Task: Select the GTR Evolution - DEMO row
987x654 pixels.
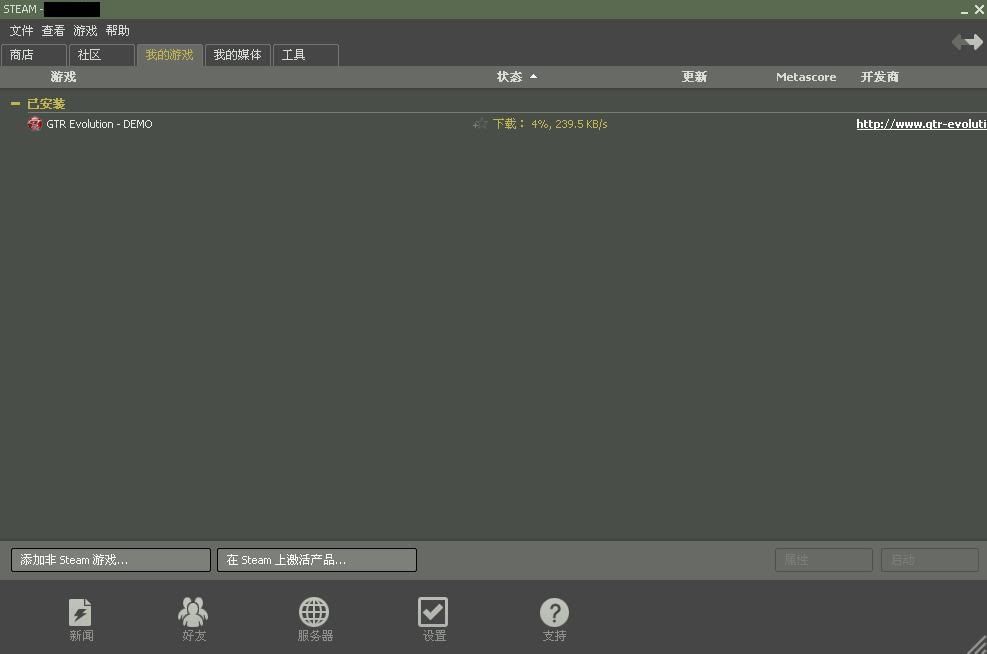Action: point(494,124)
